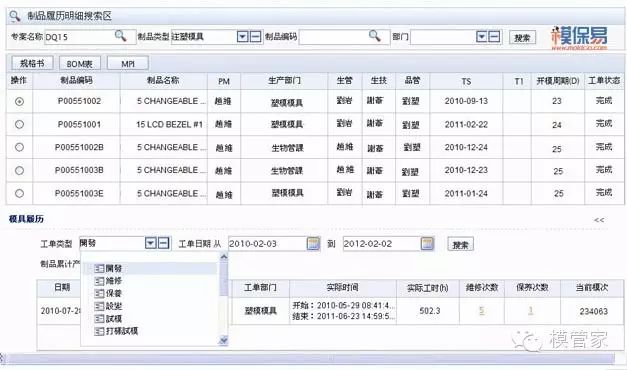Viewport: 627px width, 370px height.
Task: Click the date cell 2011-02-22
Action: (x=466, y=124)
